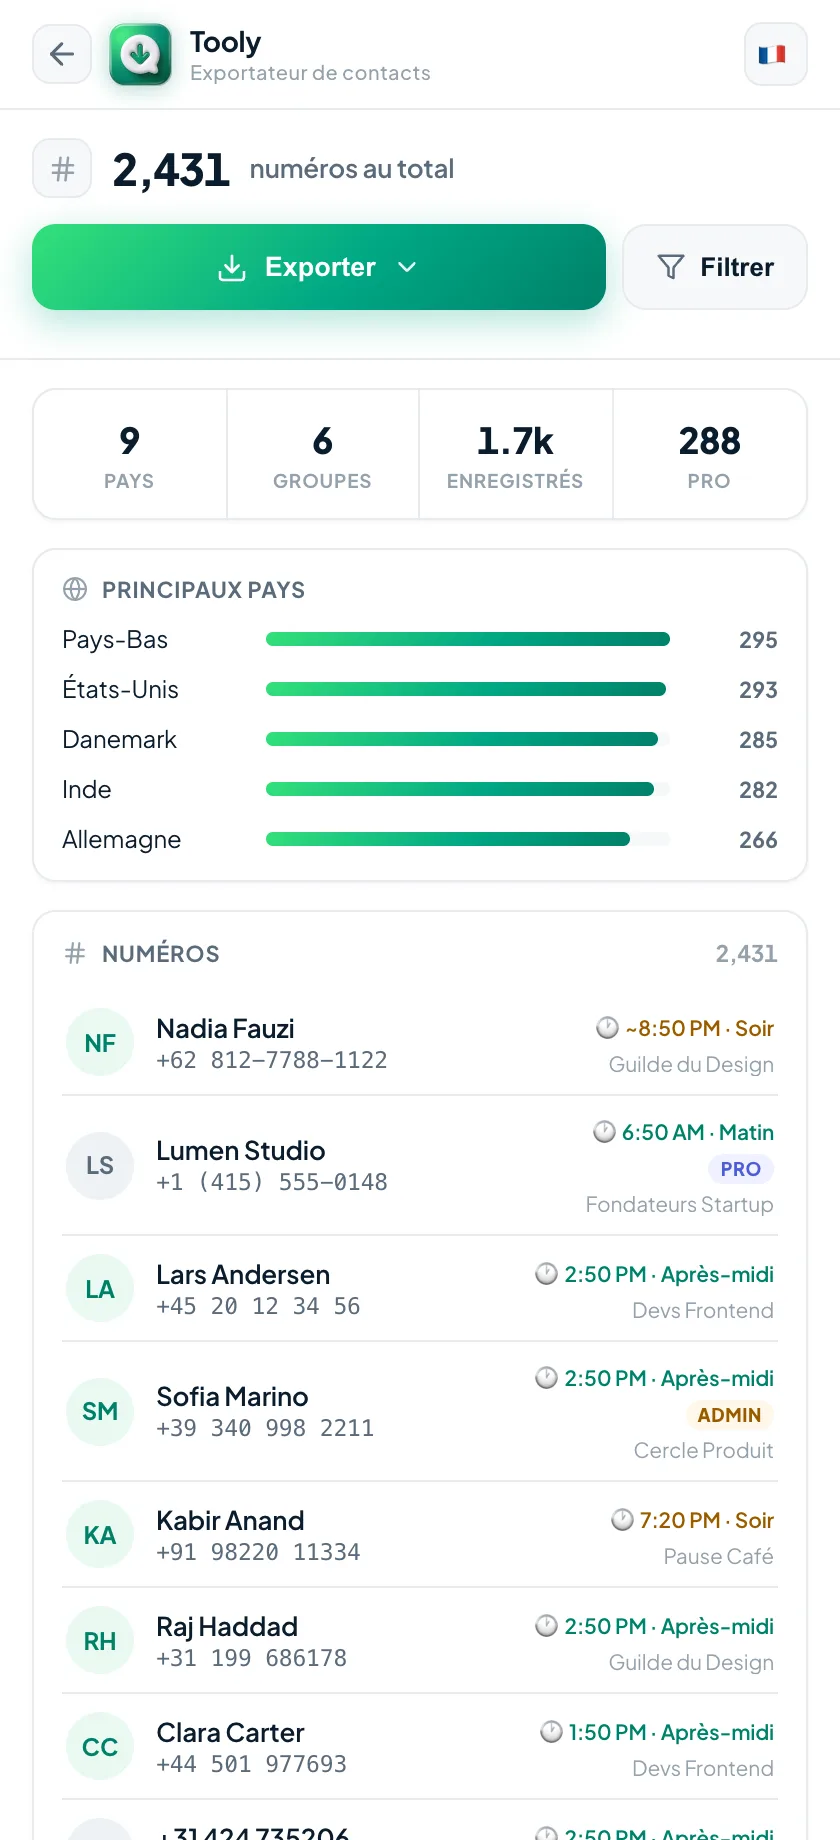Open the Filtrer button
This screenshot has height=1840, width=840.
(x=715, y=267)
